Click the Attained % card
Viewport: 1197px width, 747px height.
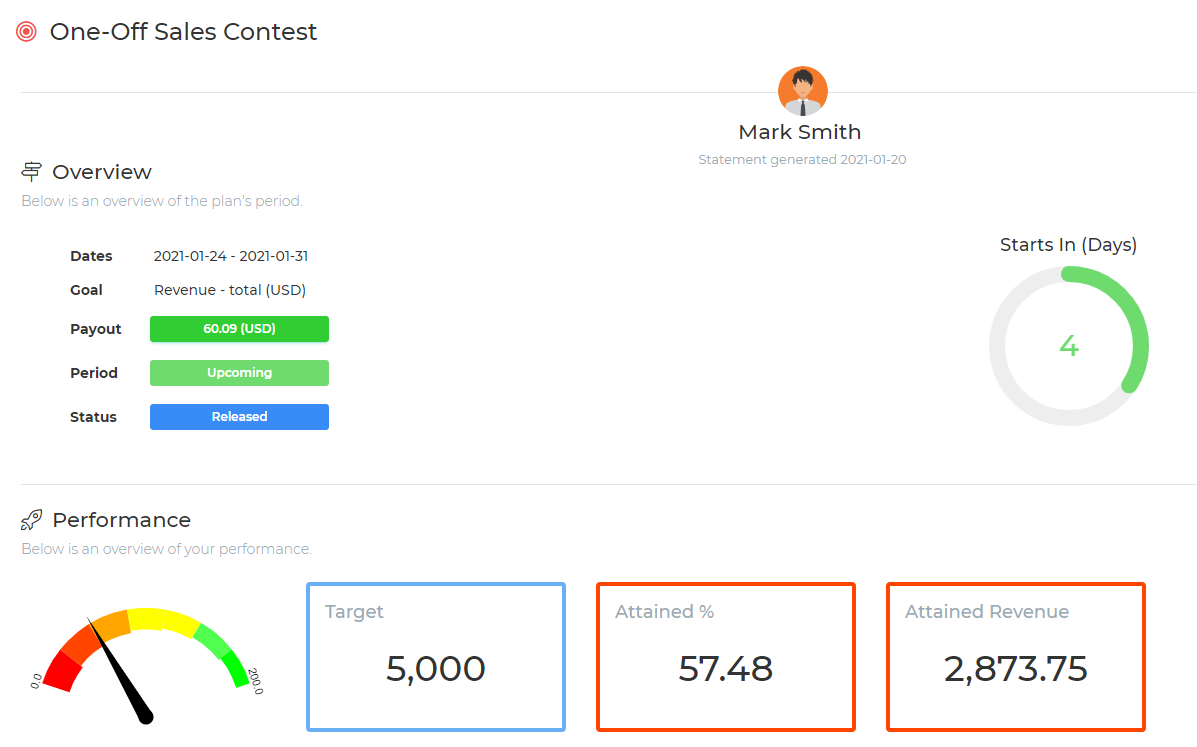coord(725,657)
